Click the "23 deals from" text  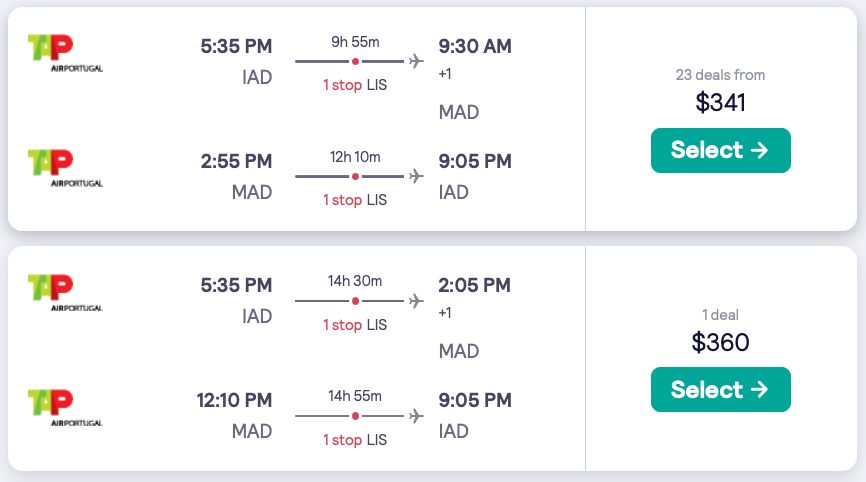tap(720, 75)
